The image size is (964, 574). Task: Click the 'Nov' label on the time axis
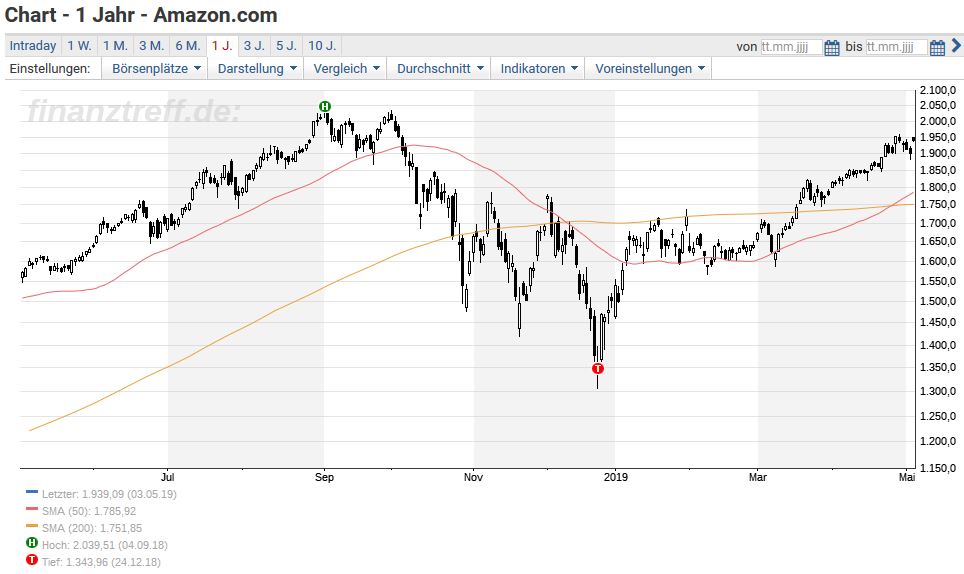[x=473, y=478]
